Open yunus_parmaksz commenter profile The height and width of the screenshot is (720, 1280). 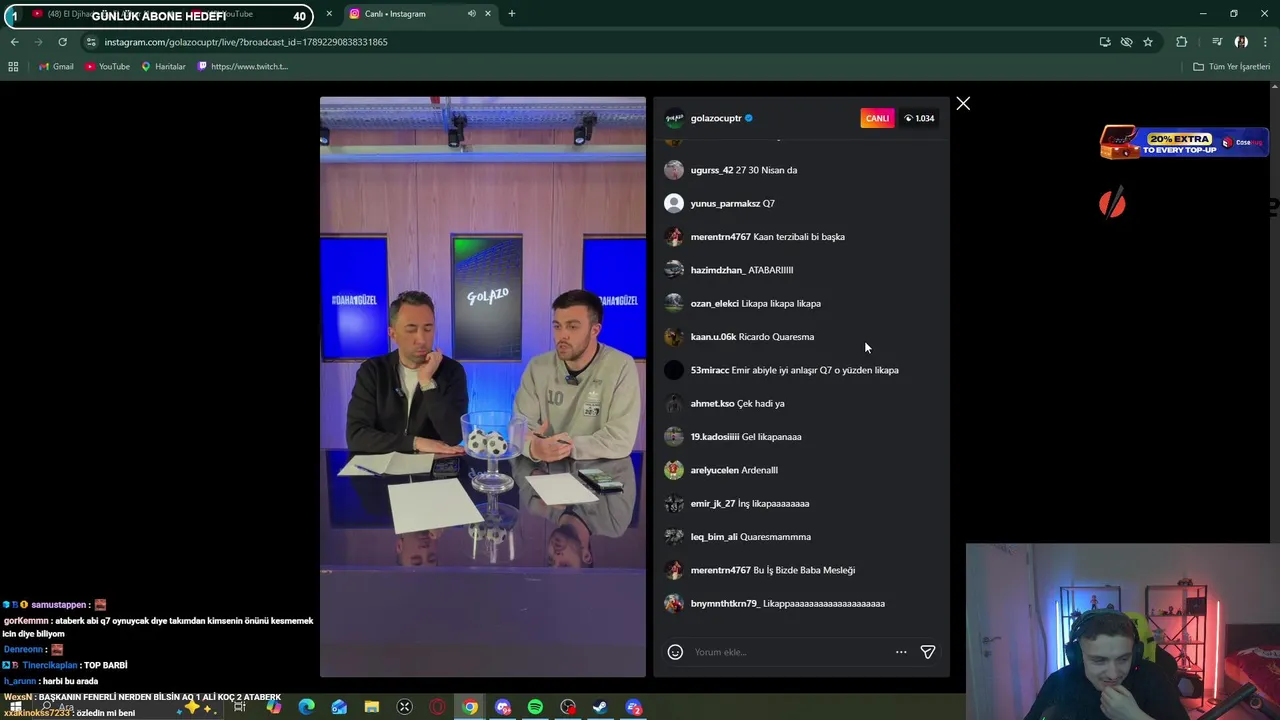[x=725, y=203]
